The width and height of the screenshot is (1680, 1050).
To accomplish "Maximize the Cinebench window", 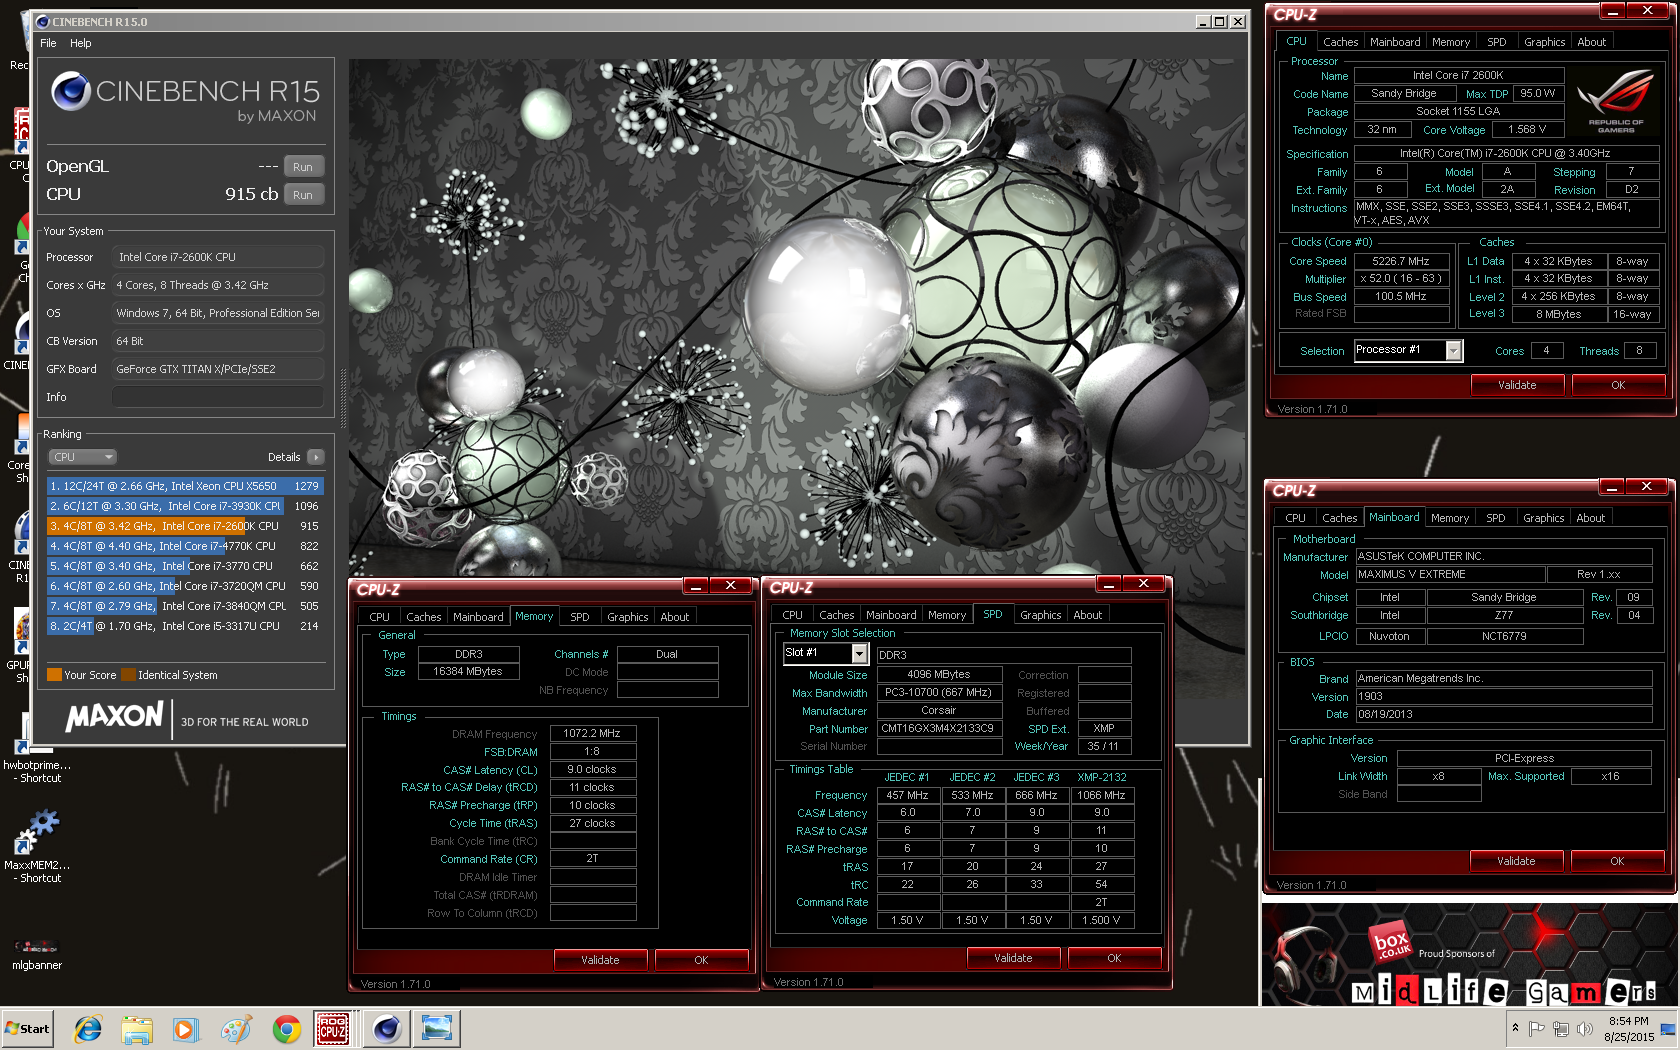I will point(1220,21).
